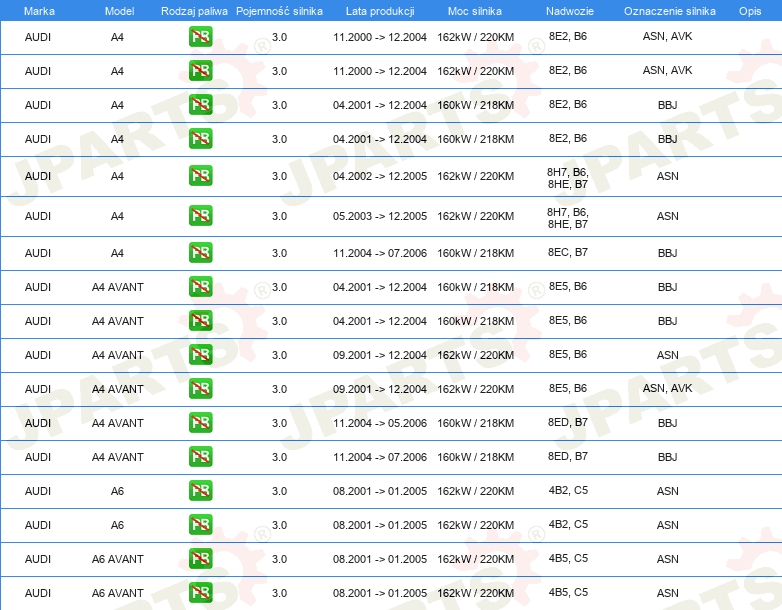This screenshot has height=610, width=782.
Task: Click the Marka column header
Action: click(39, 11)
